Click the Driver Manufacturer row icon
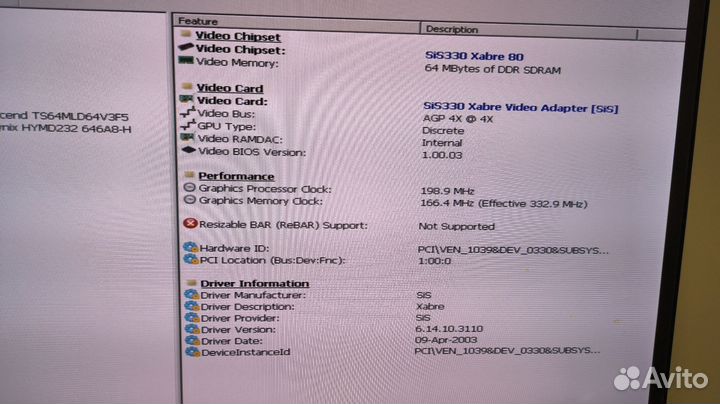The height and width of the screenshot is (404, 720). click(191, 296)
